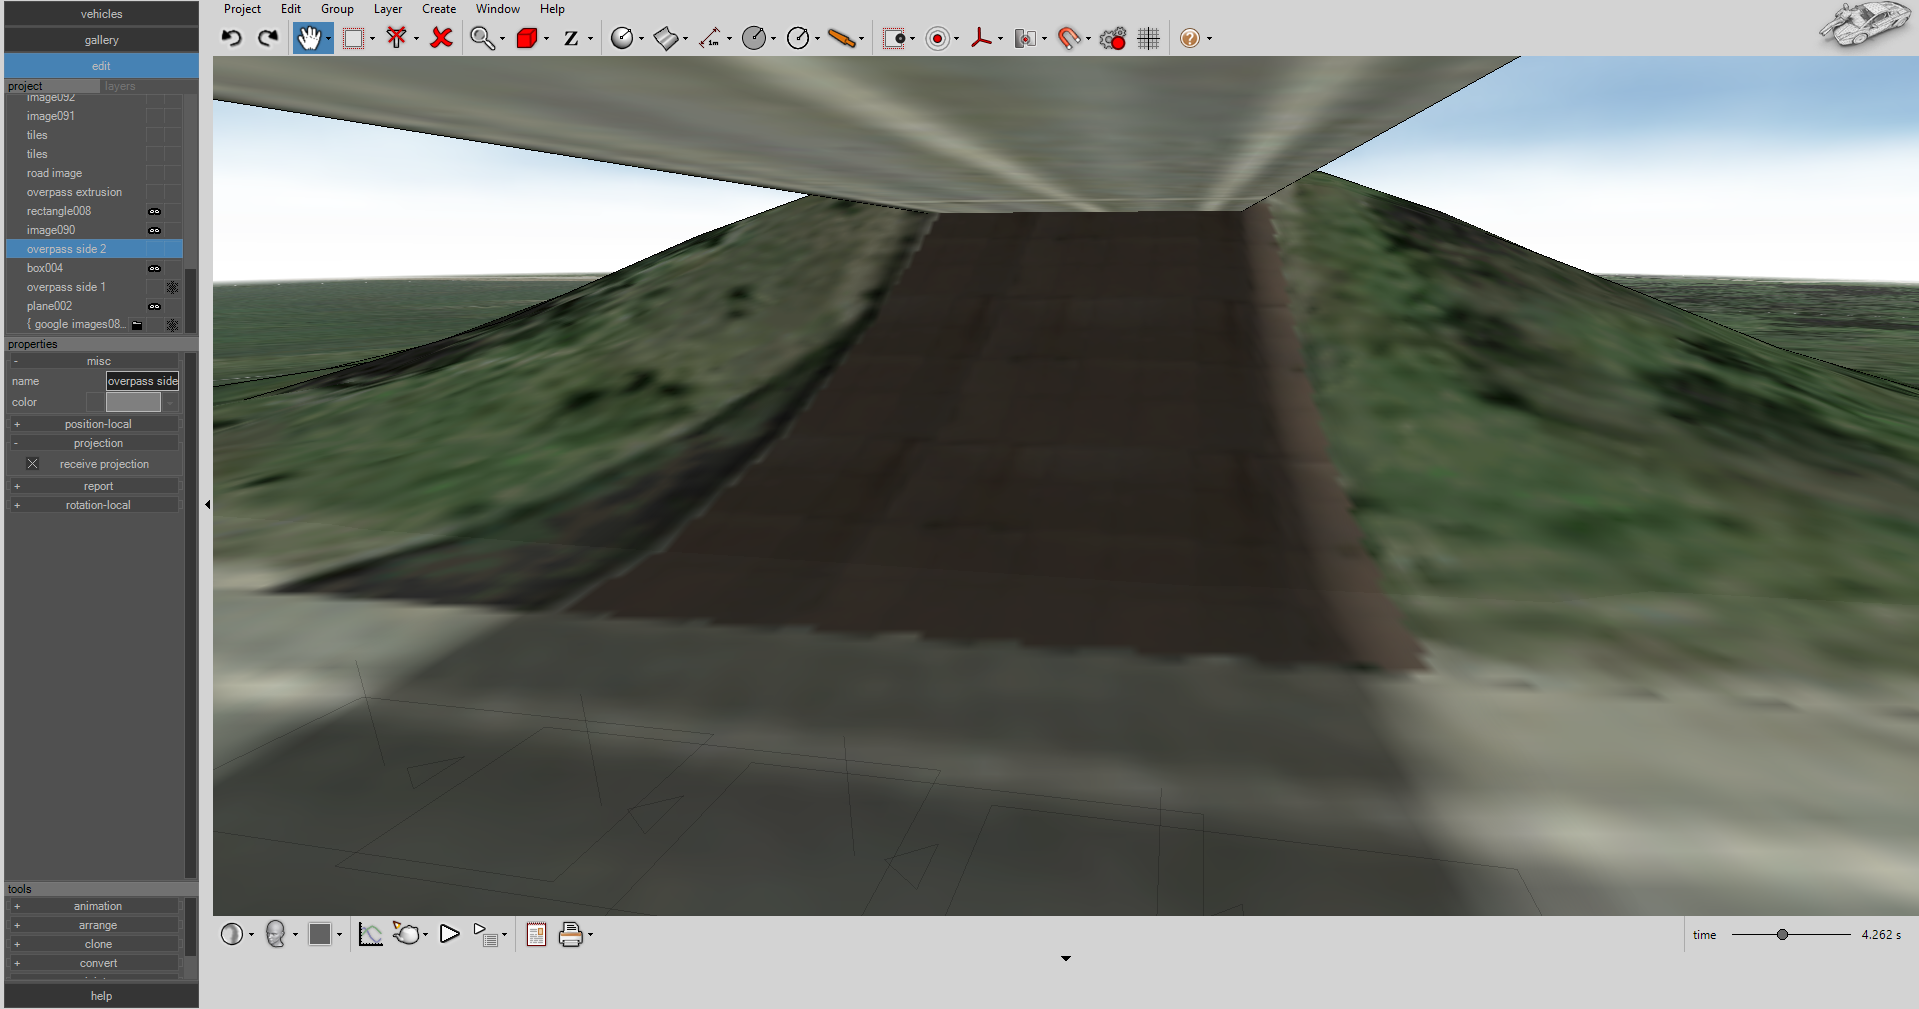Click the help button at panel bottom
The height and width of the screenshot is (1009, 1919).
(x=100, y=995)
